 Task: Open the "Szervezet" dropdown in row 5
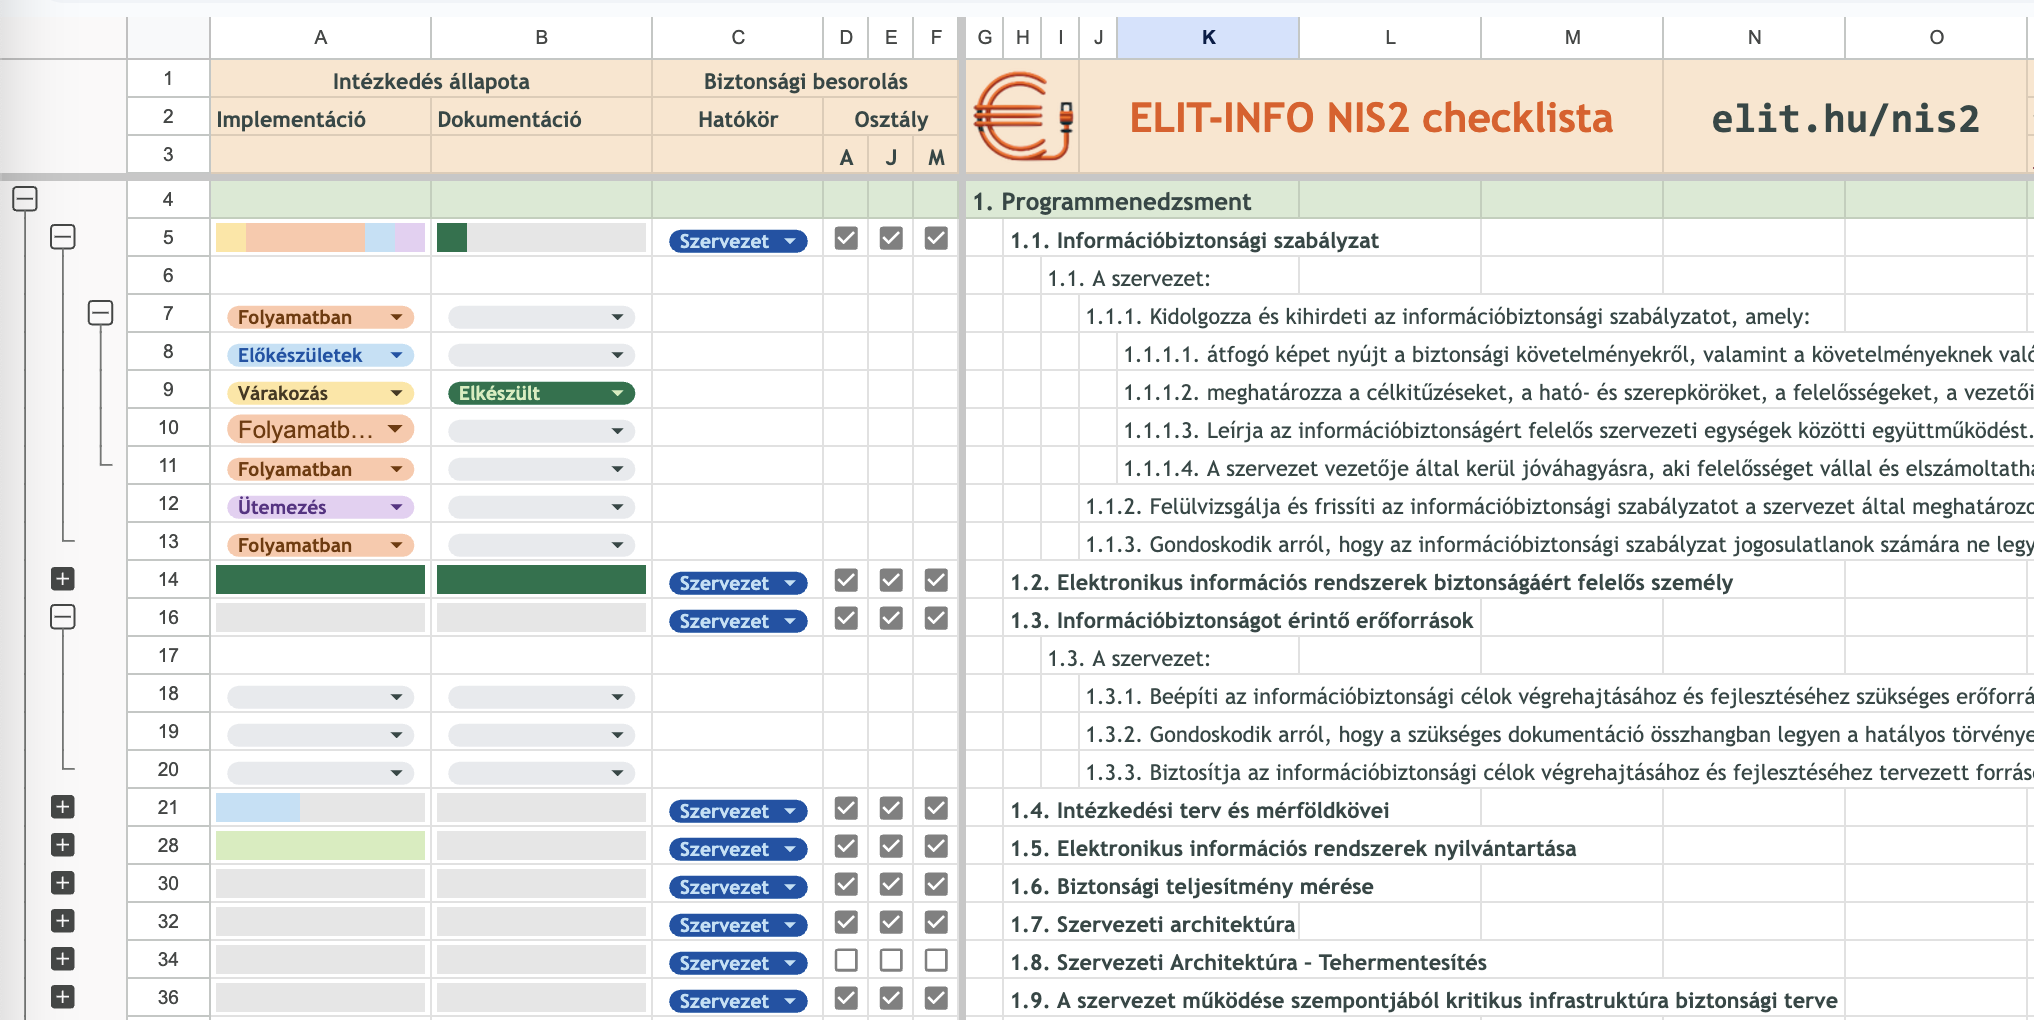791,241
